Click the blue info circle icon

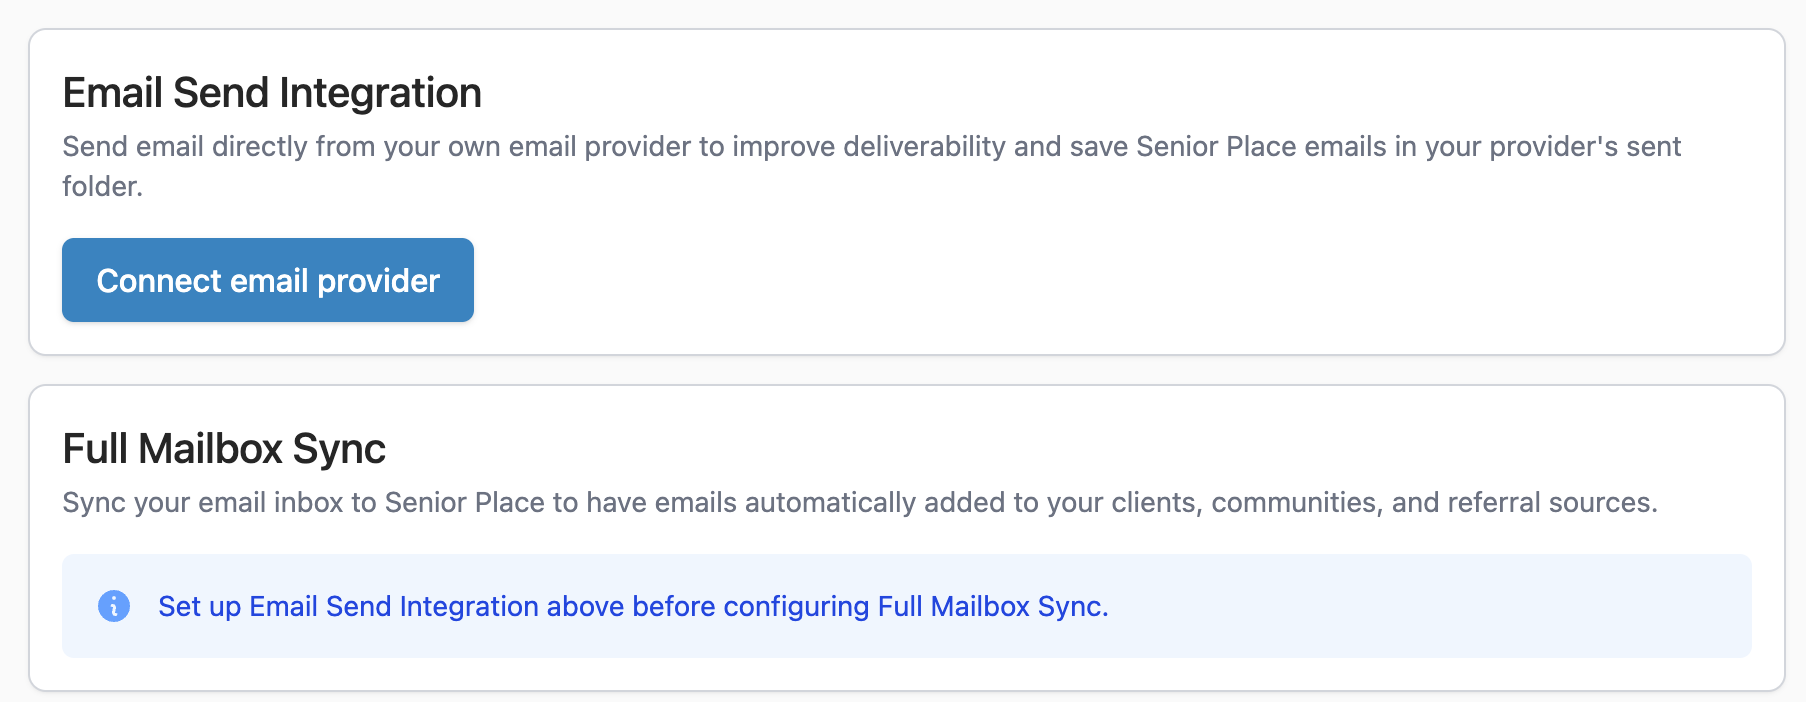114,606
